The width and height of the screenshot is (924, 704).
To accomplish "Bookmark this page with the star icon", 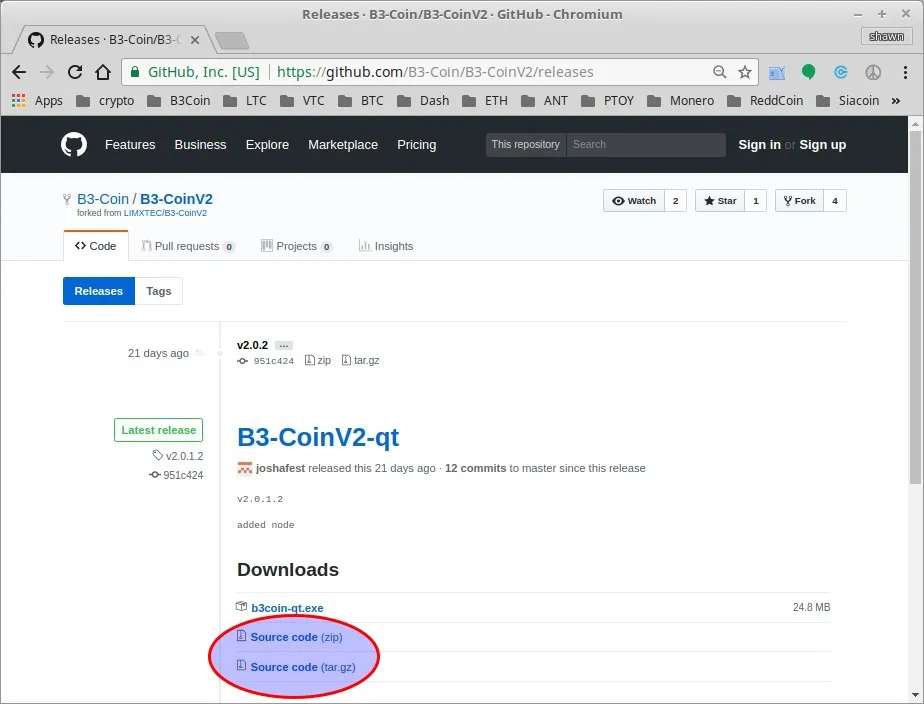I will click(x=745, y=72).
